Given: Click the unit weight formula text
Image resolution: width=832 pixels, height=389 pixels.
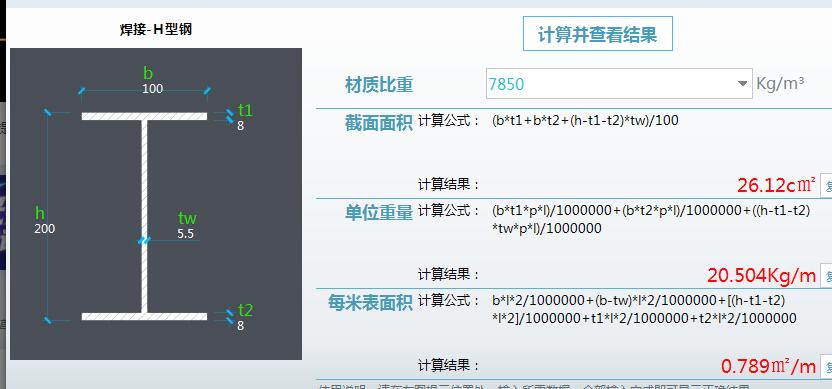Looking at the screenshot, I should (651, 220).
